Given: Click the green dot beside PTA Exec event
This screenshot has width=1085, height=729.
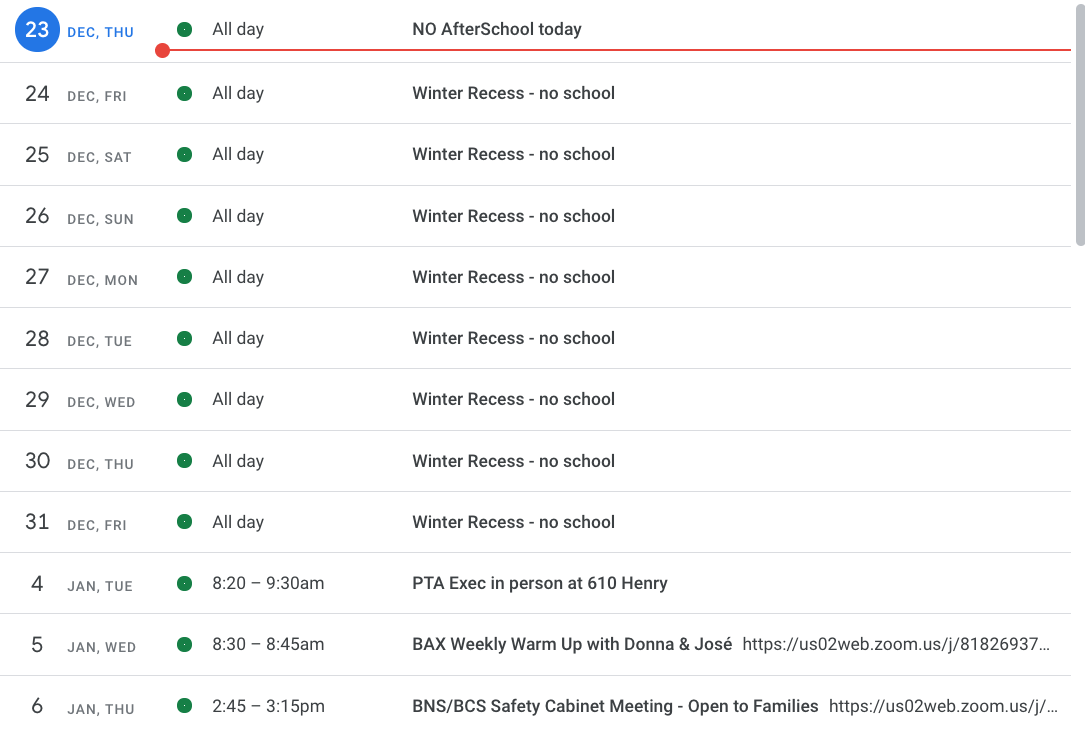Looking at the screenshot, I should [184, 583].
